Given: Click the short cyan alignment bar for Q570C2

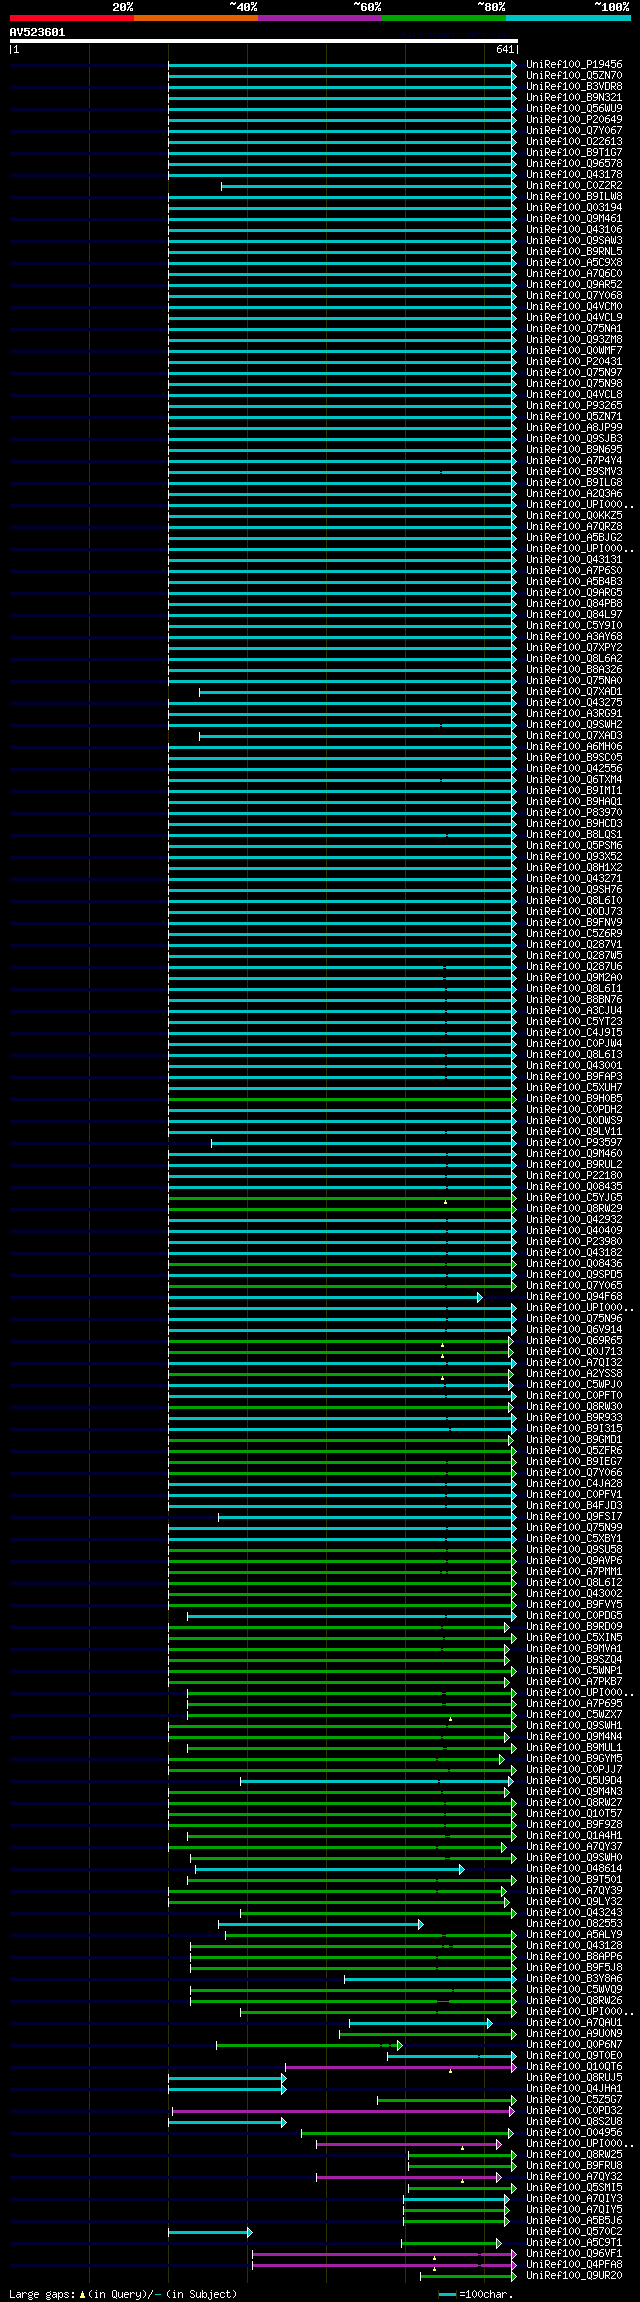Looking at the screenshot, I should 210,2231.
